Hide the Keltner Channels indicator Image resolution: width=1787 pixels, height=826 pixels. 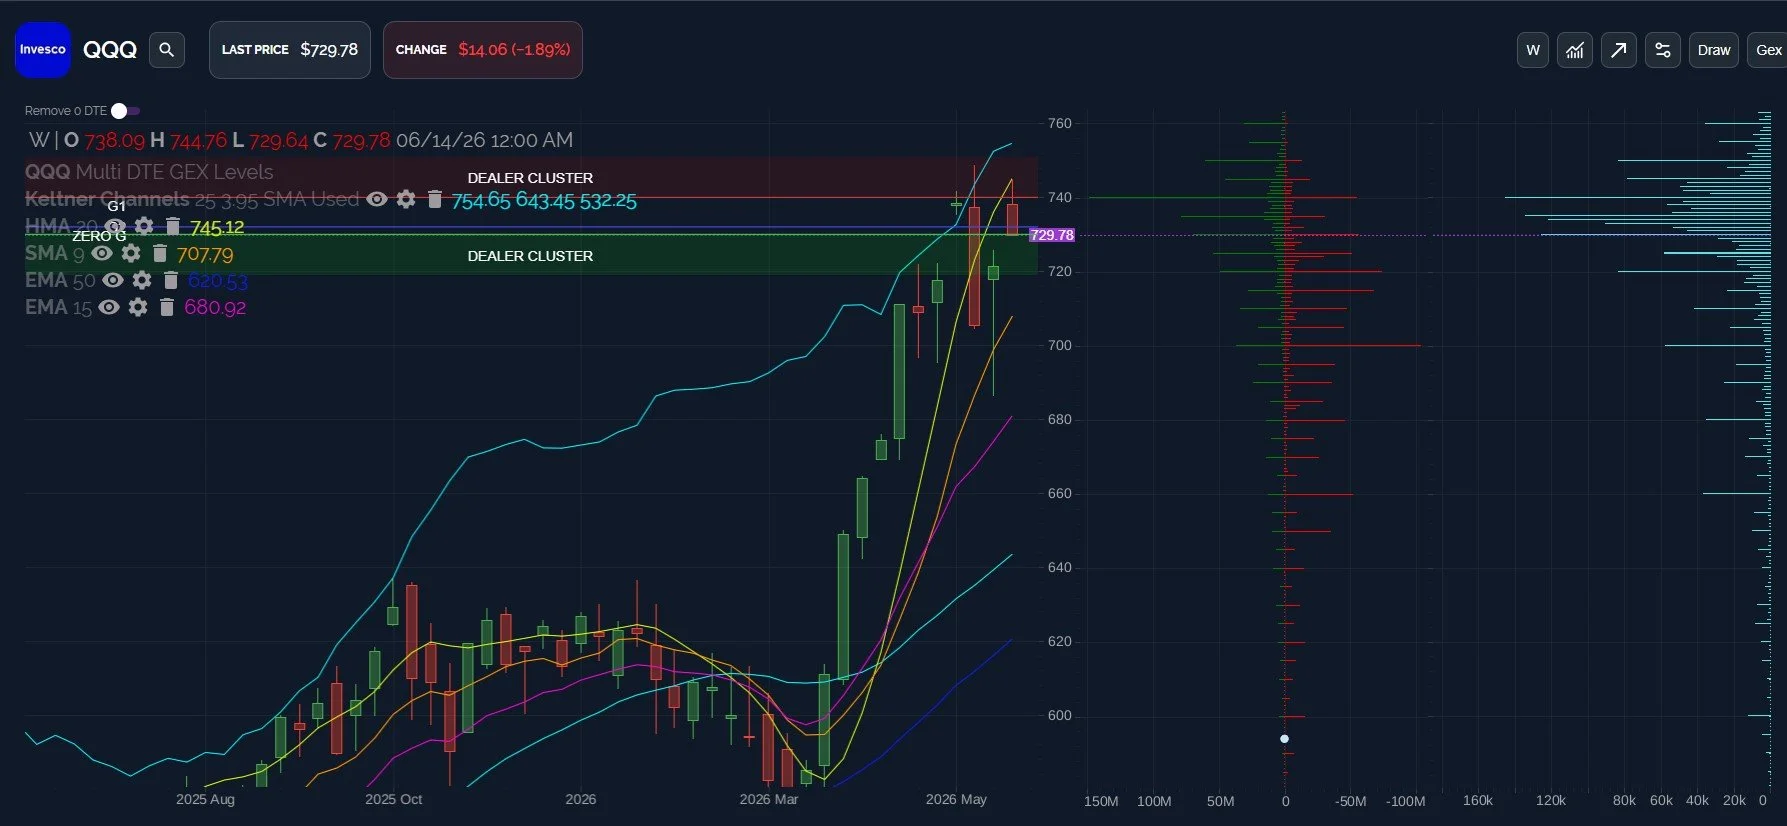pos(377,199)
